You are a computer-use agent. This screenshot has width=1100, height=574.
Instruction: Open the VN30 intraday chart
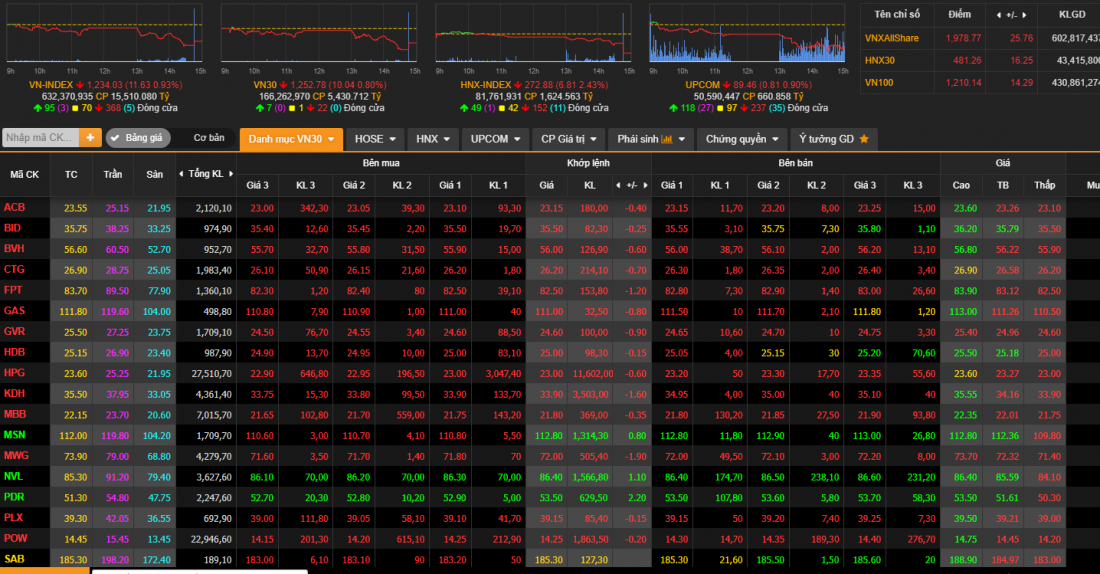pos(319,33)
